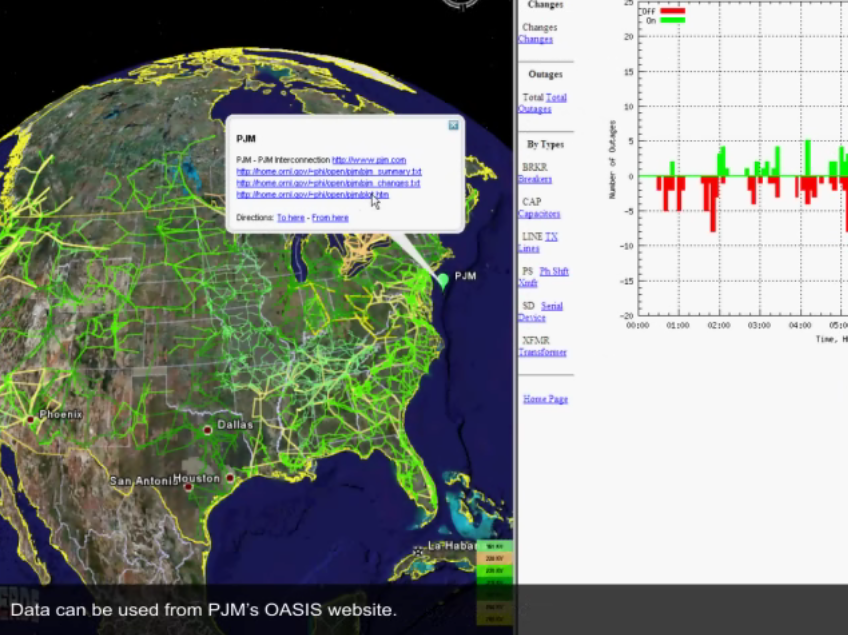
Task: Click the Dallas city marker dot
Action: (x=208, y=430)
